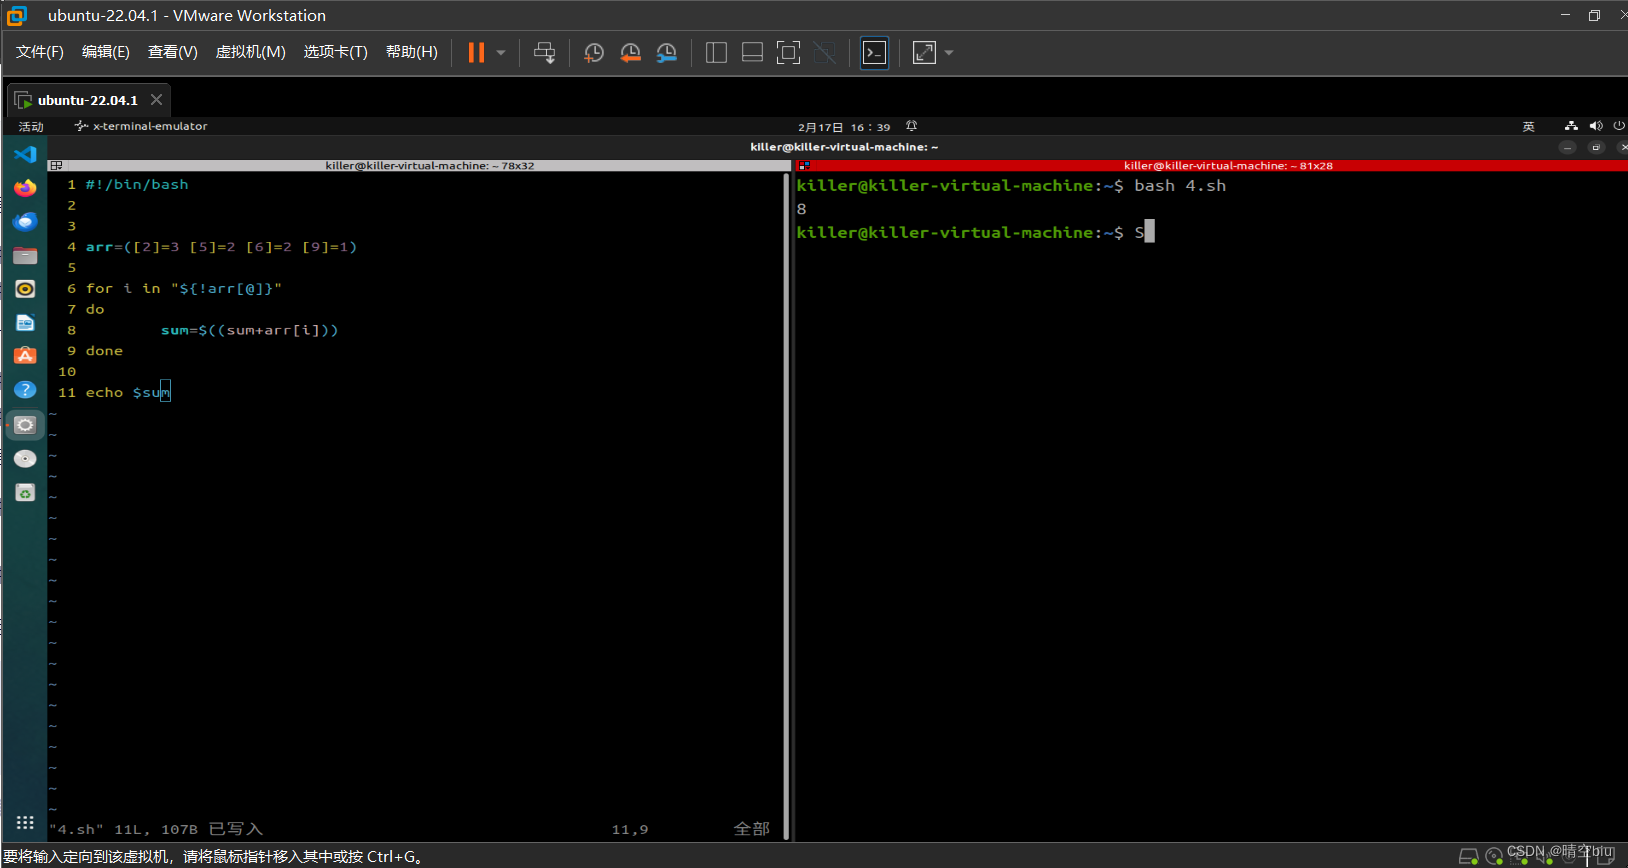The width and height of the screenshot is (1628, 868).
Task: Open the snapshot manager
Action: pos(666,53)
